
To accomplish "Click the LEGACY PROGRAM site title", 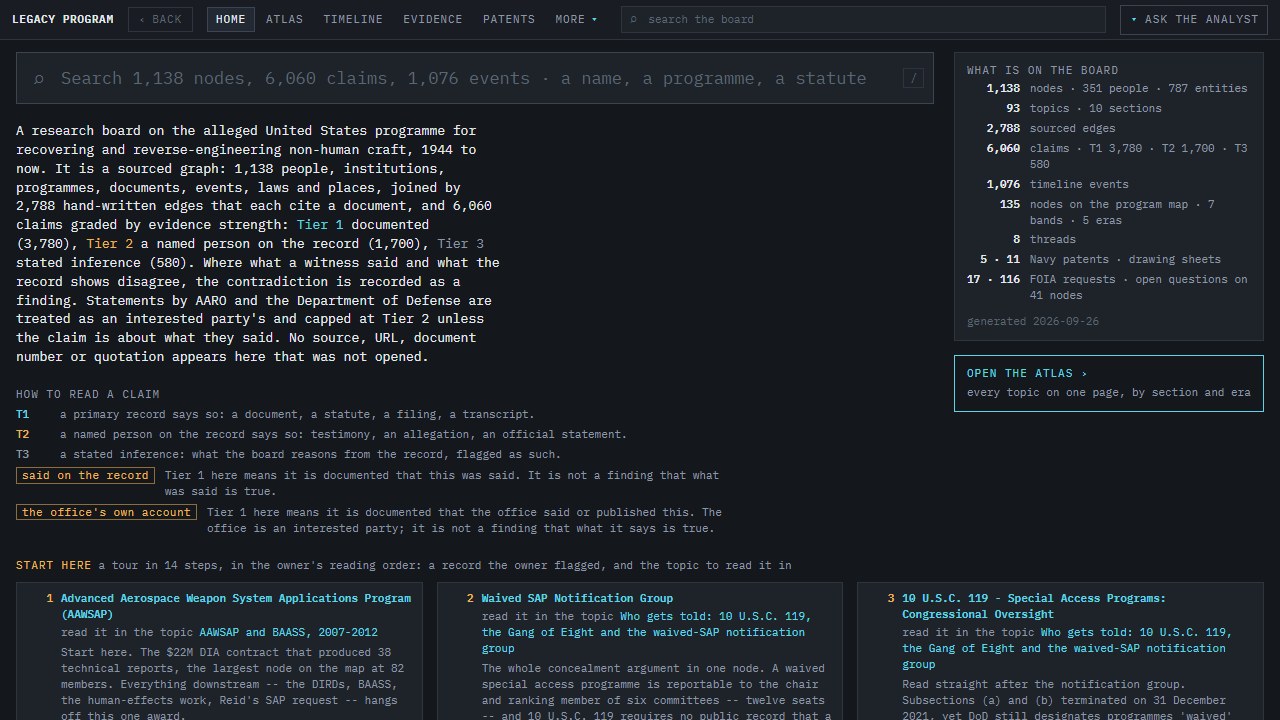I will coord(63,19).
